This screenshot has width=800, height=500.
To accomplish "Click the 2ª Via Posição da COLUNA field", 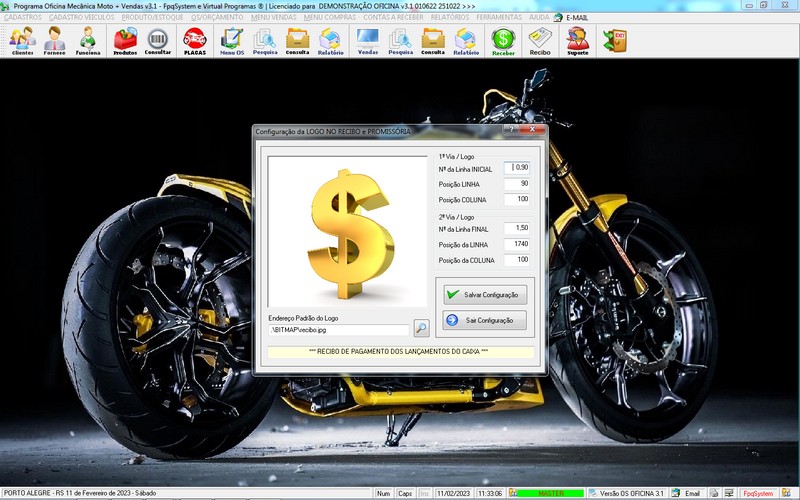I will coord(517,260).
